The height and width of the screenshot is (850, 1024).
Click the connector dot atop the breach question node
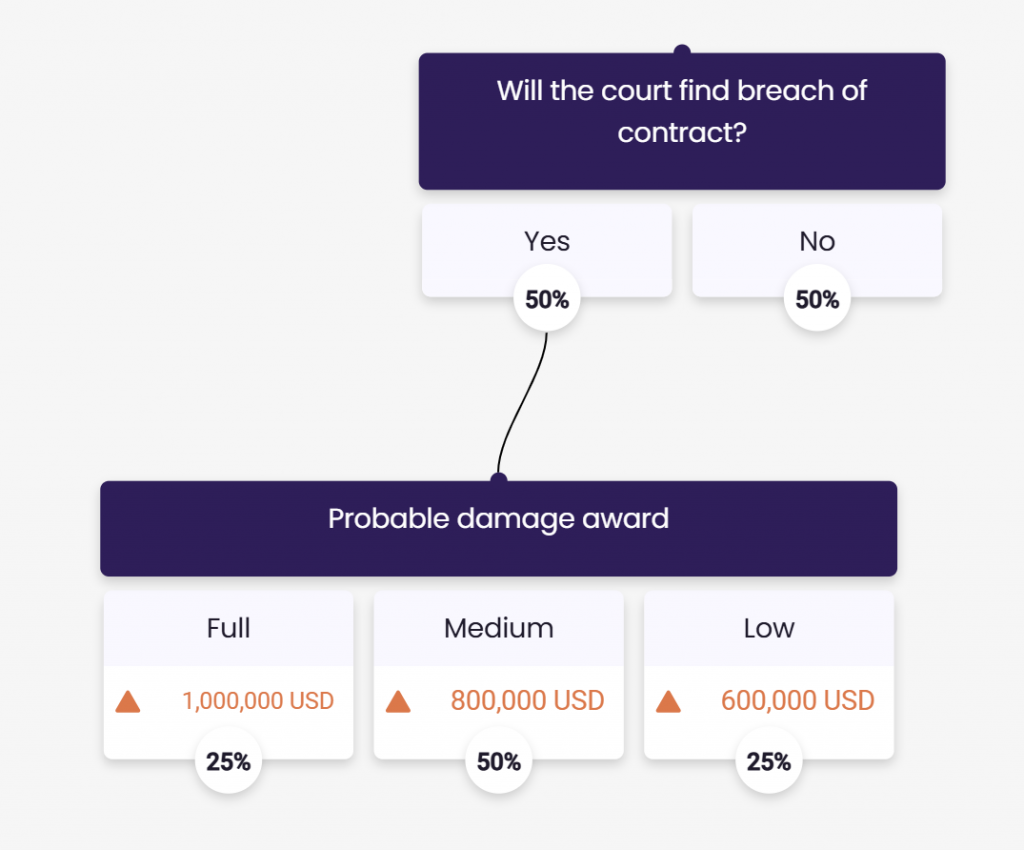(682, 51)
